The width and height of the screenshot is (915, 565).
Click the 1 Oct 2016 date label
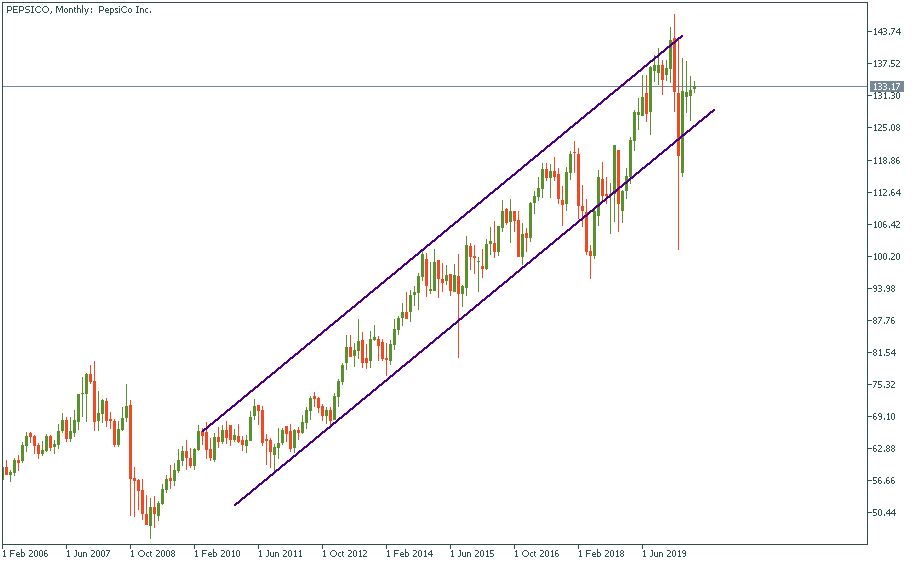(x=537, y=552)
